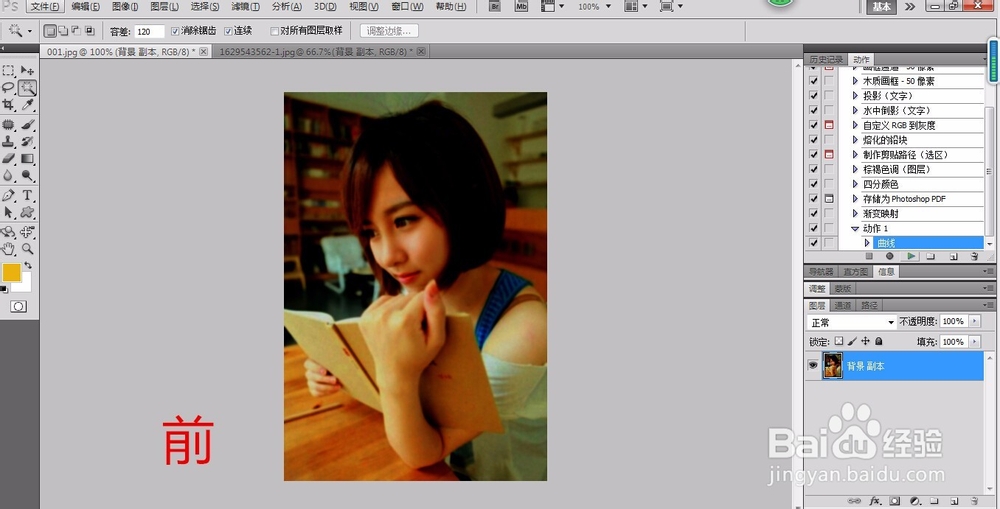This screenshot has height=509, width=1000.
Task: Select the 3D Camera Orbit tool
Action: pos(27,232)
